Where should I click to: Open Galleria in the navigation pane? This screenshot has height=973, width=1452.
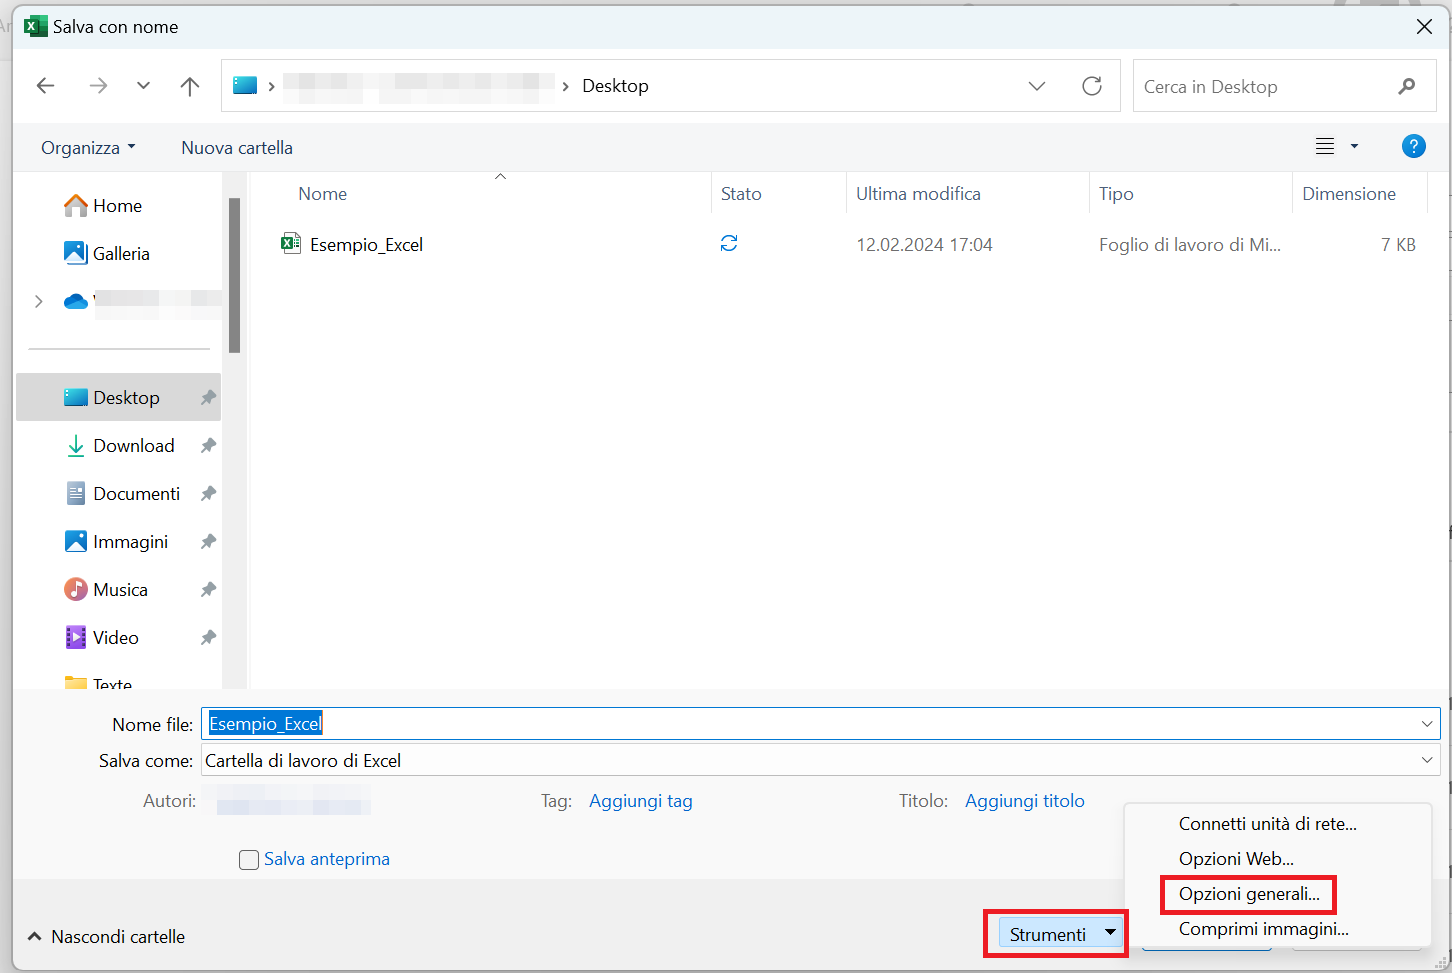[x=107, y=254]
